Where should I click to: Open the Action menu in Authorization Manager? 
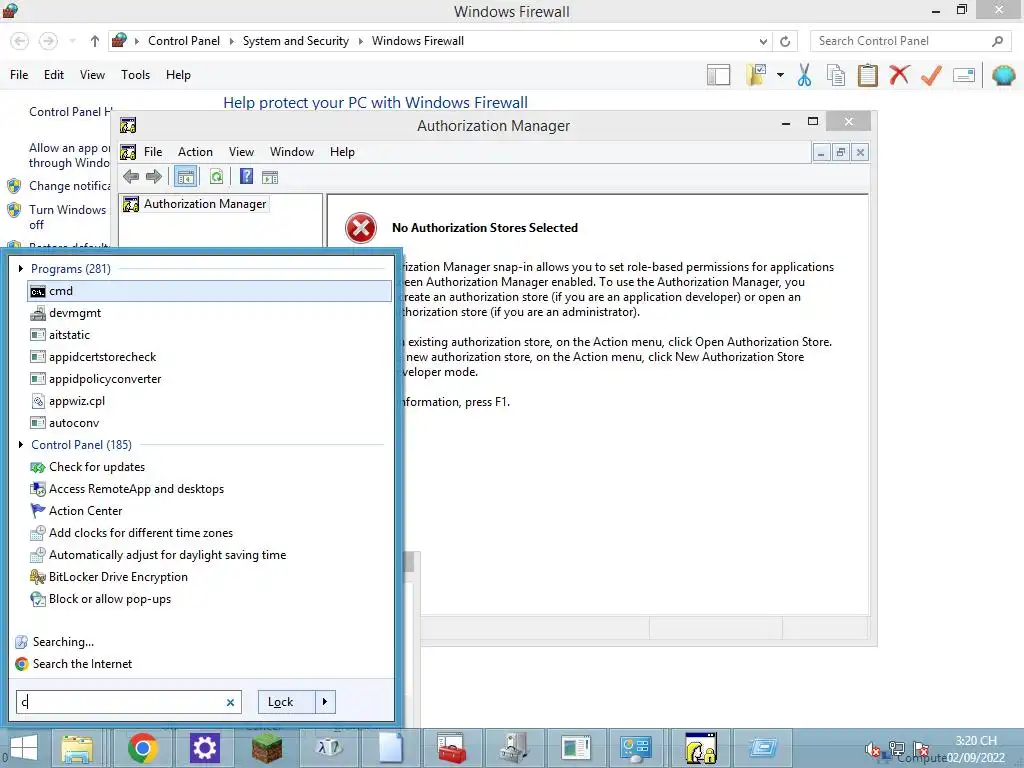pos(195,152)
